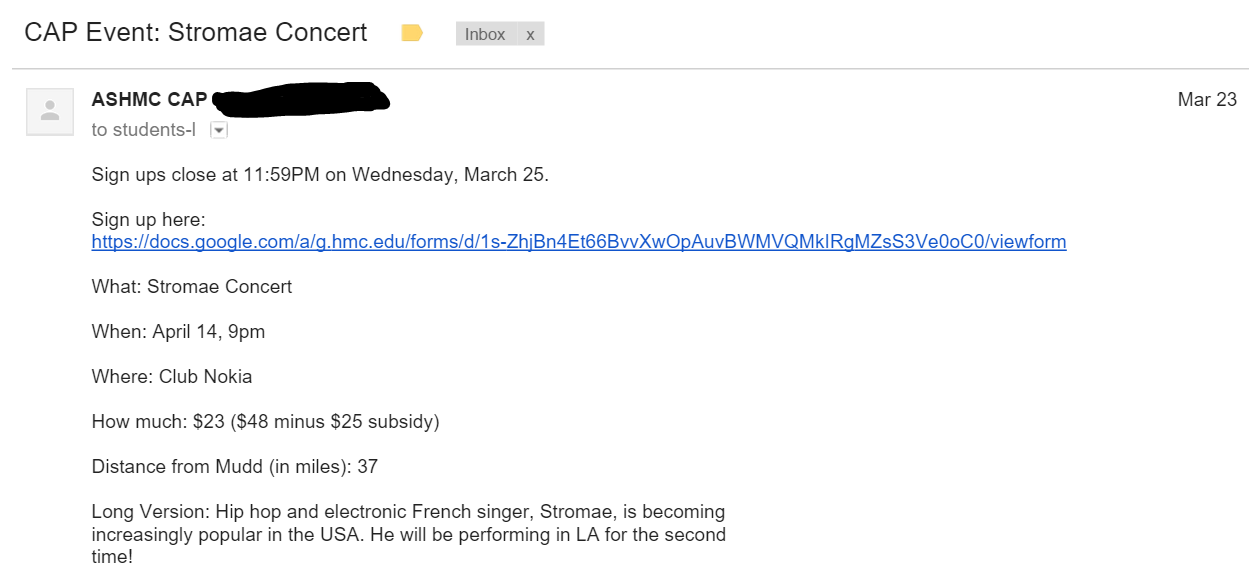
Task: Click the 'Sign ups close at 11:59PM' line
Action: coord(320,175)
